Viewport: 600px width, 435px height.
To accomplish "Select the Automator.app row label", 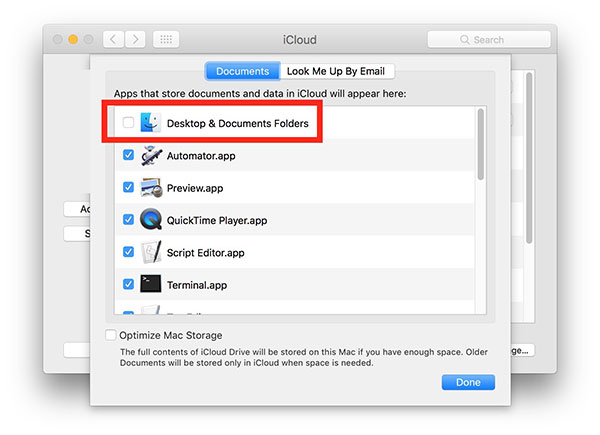I will (201, 156).
